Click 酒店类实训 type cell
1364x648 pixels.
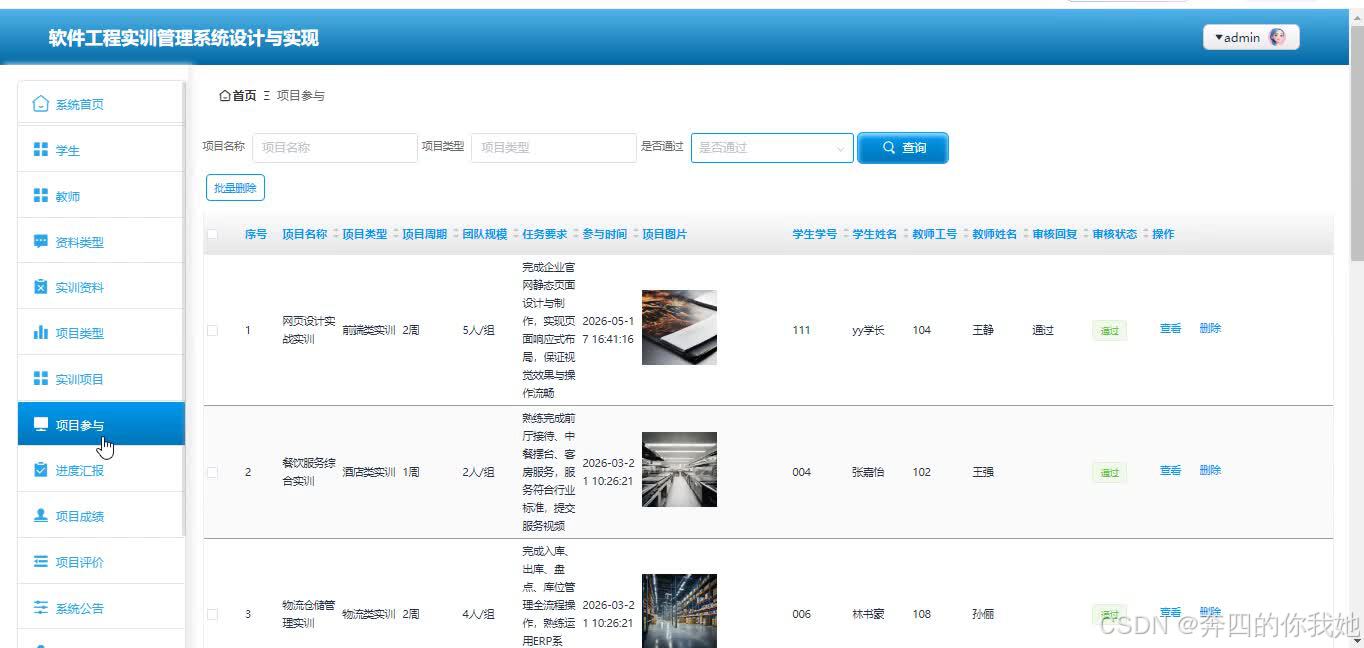(x=369, y=472)
